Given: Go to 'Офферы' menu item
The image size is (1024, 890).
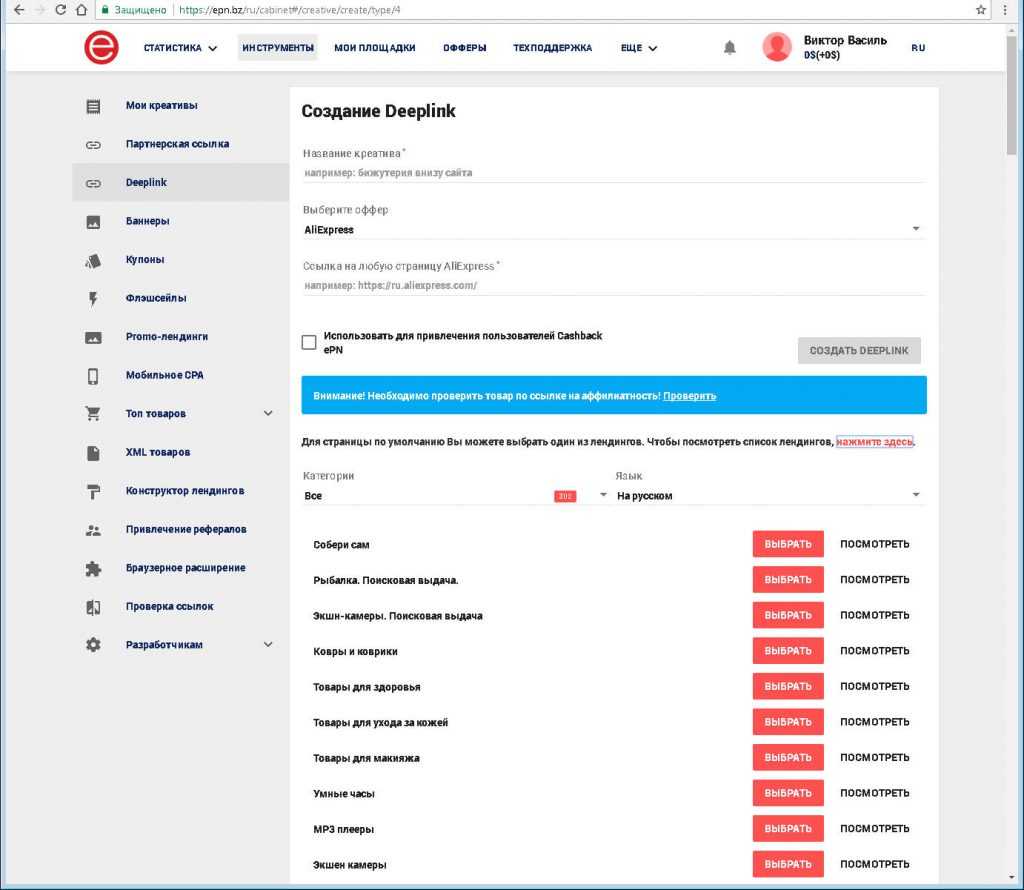Looking at the screenshot, I should 464,48.
